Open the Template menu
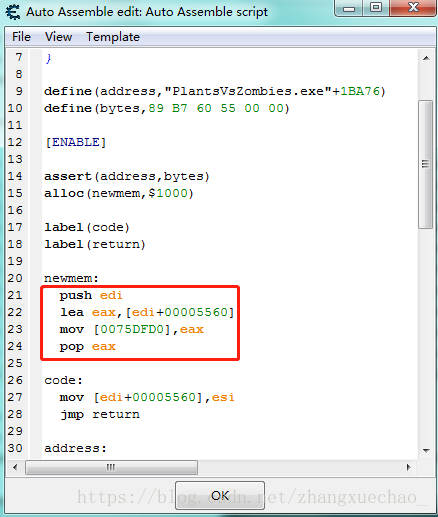438x517 pixels. pyautogui.click(x=113, y=37)
